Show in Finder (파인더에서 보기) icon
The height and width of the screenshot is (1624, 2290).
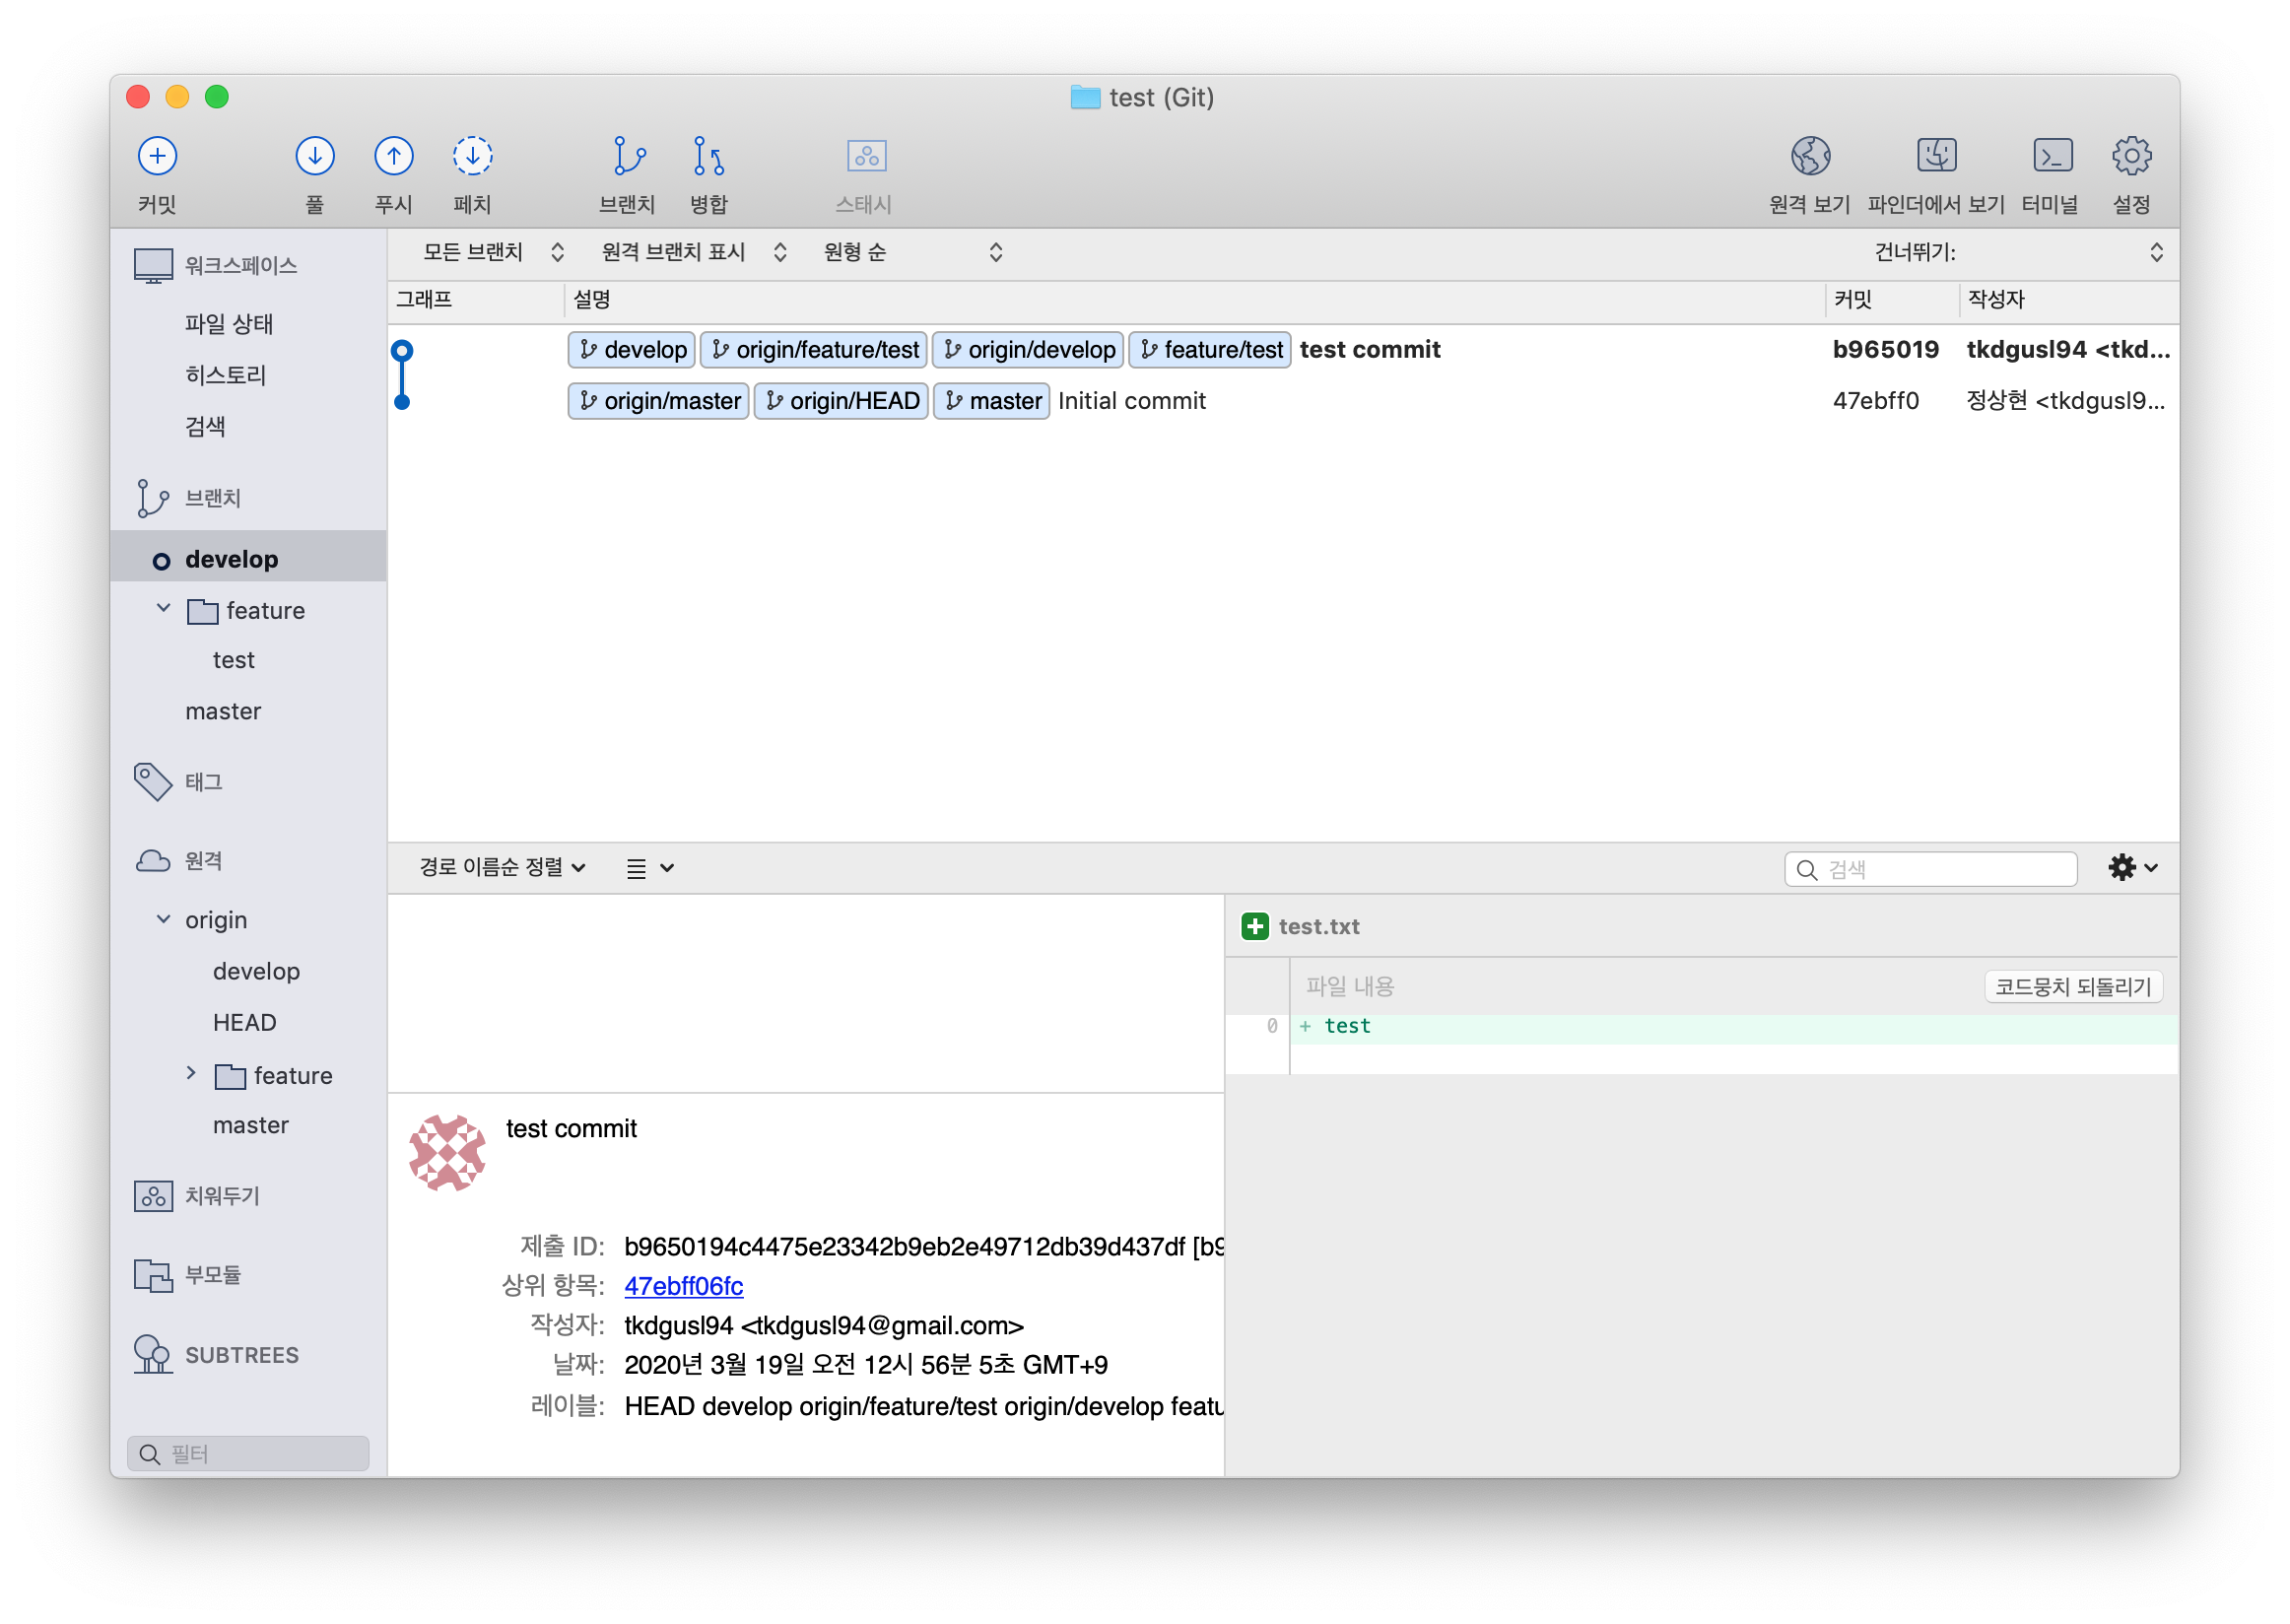click(1936, 156)
